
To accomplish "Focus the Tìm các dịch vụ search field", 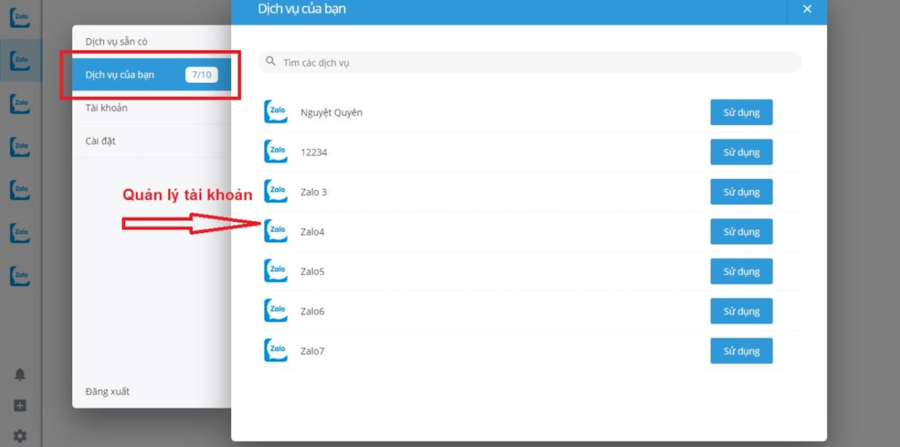I will point(529,62).
